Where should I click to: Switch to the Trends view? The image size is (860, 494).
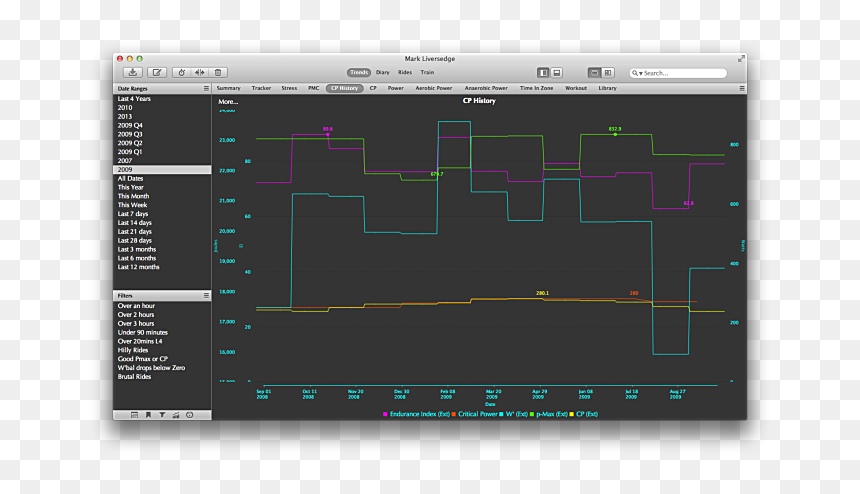pos(359,72)
